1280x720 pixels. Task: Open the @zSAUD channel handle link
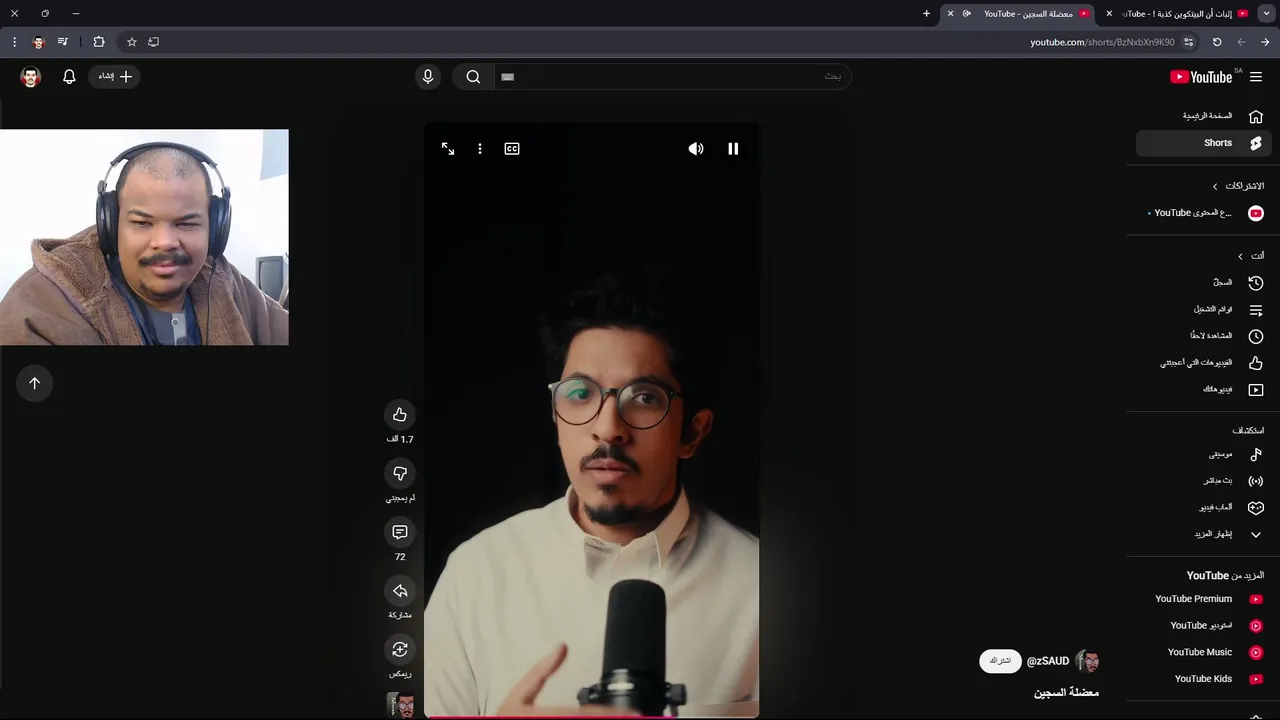[1048, 661]
